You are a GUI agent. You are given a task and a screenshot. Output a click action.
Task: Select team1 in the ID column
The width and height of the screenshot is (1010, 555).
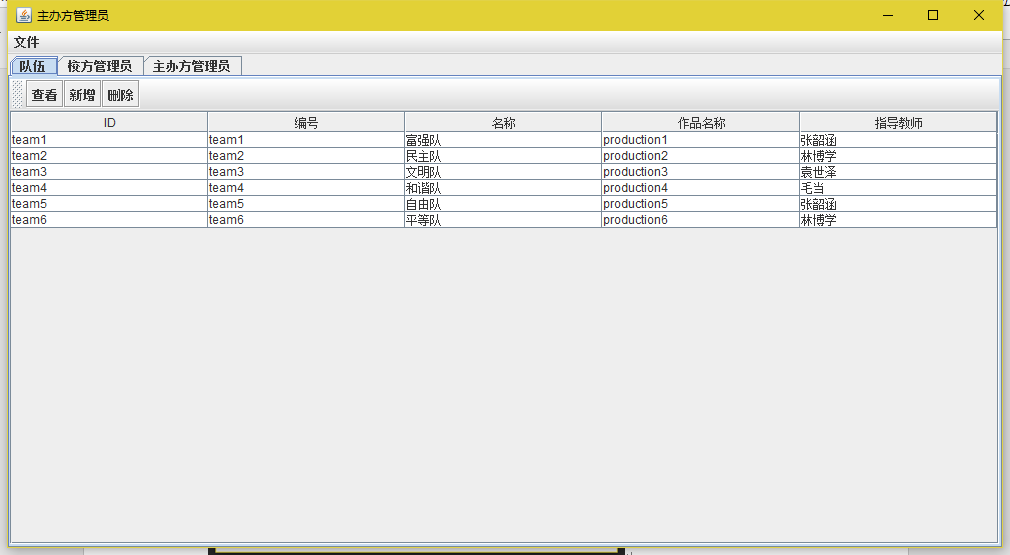[109, 140]
